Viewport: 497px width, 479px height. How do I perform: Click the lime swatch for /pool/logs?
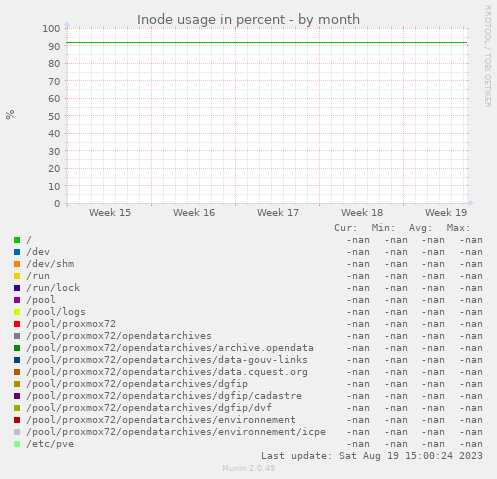[x=17, y=312]
